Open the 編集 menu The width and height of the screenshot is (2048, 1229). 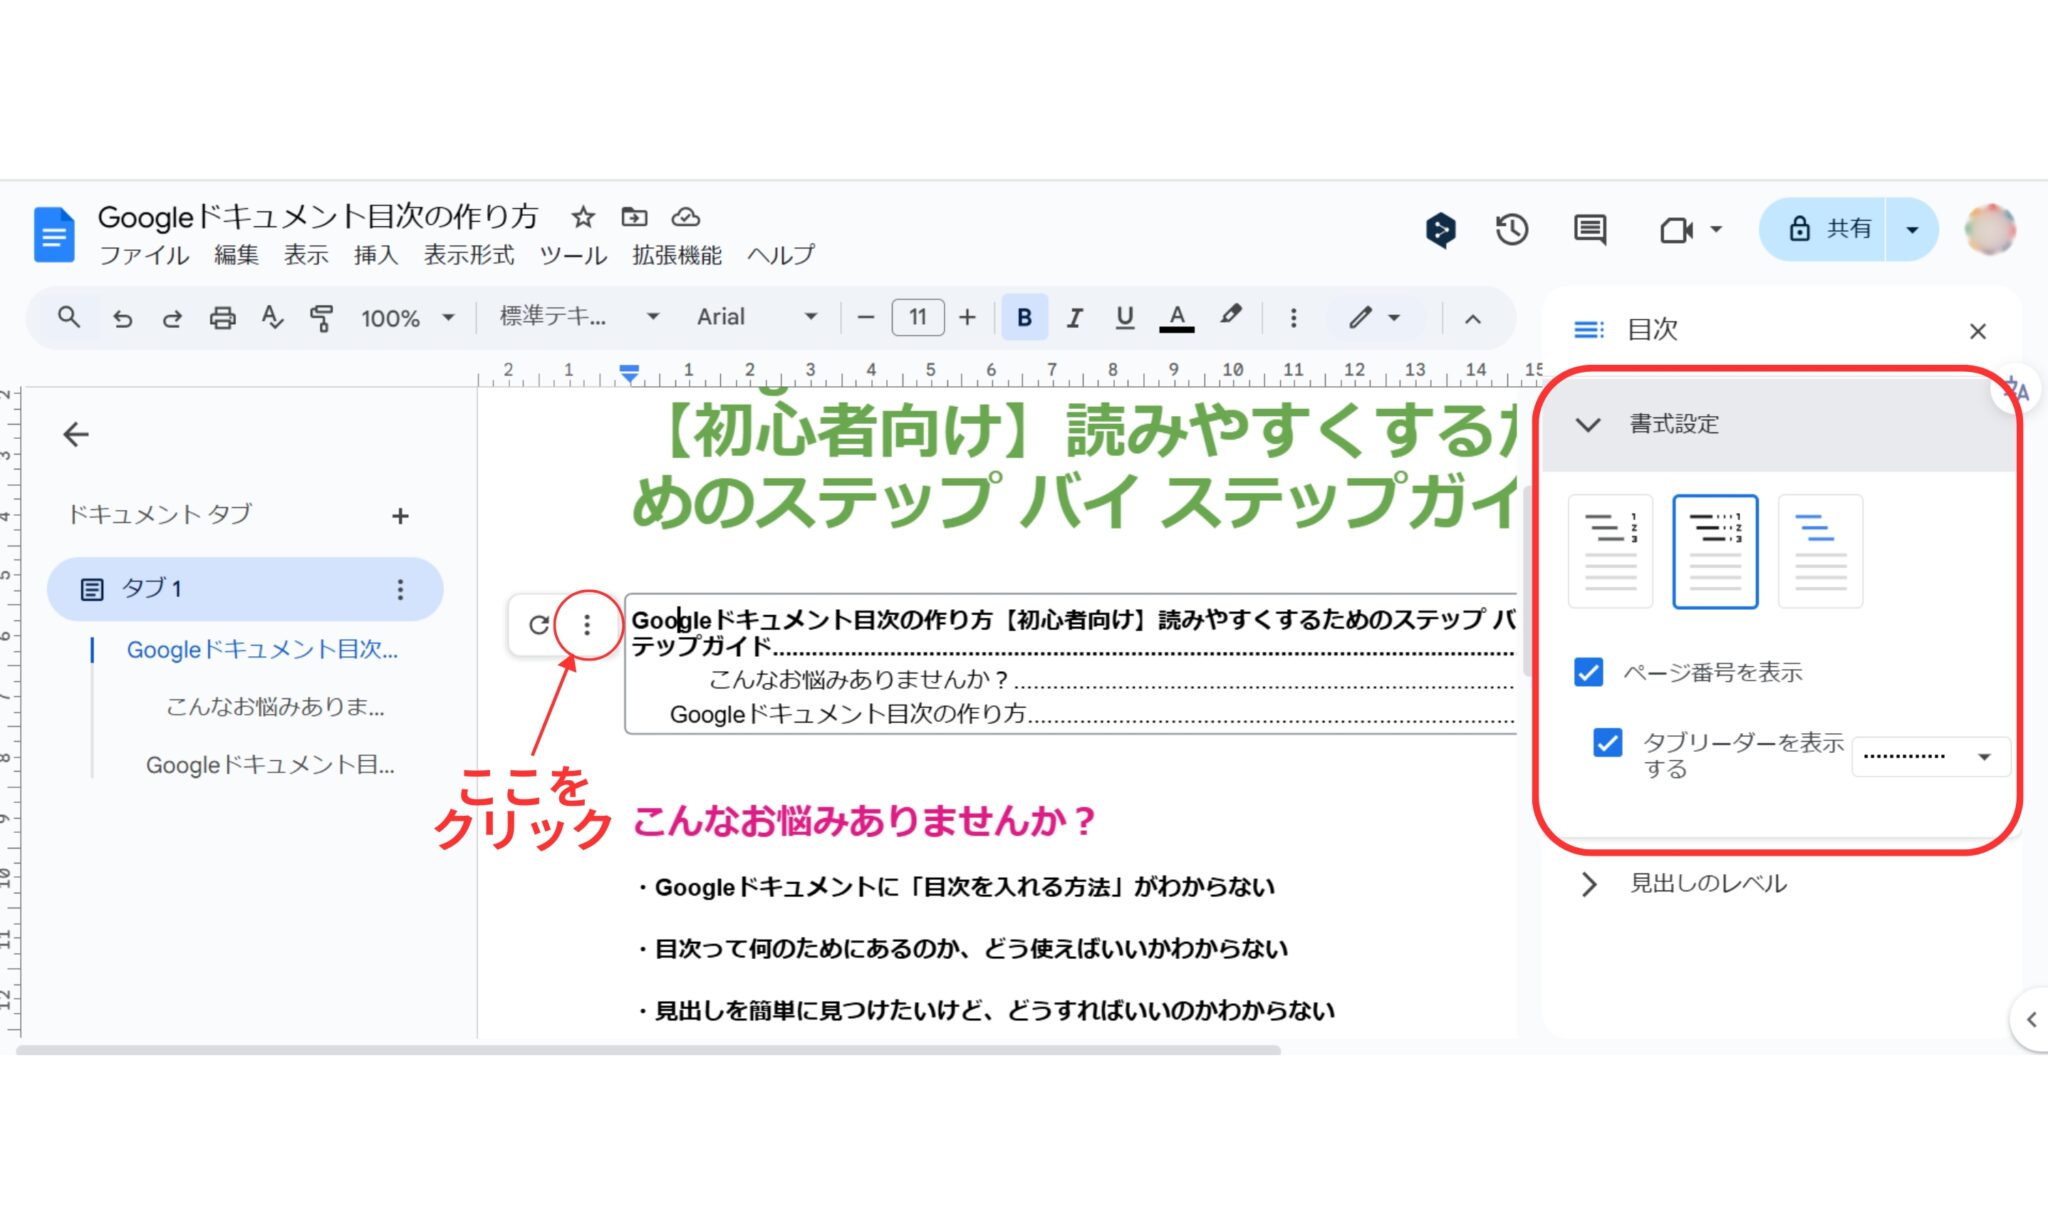236,255
